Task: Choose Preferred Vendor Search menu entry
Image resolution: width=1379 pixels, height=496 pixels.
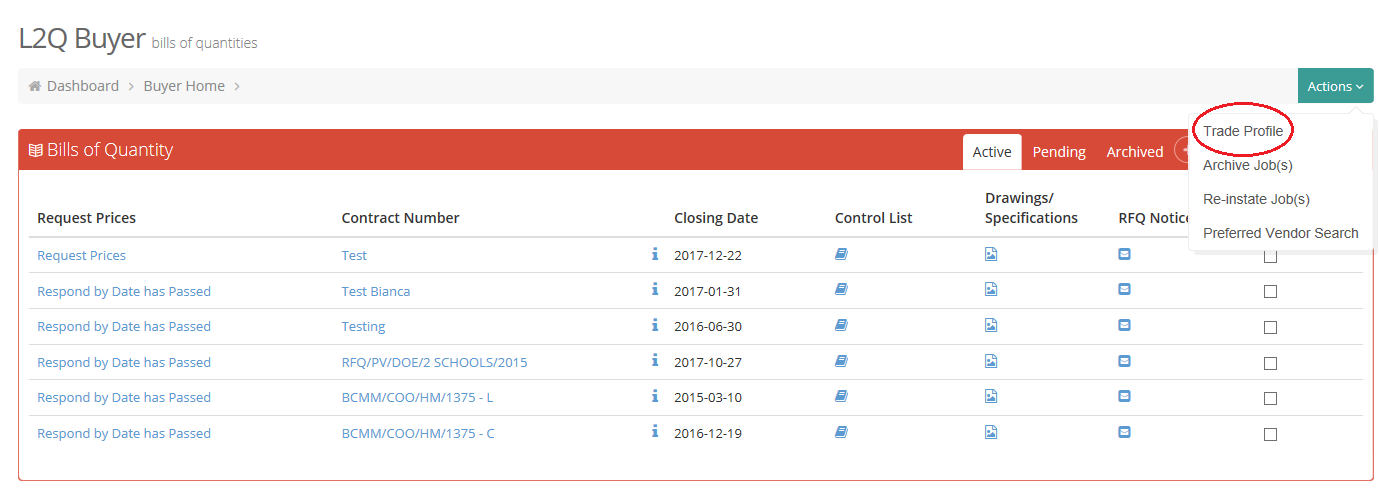Action: [x=1281, y=233]
